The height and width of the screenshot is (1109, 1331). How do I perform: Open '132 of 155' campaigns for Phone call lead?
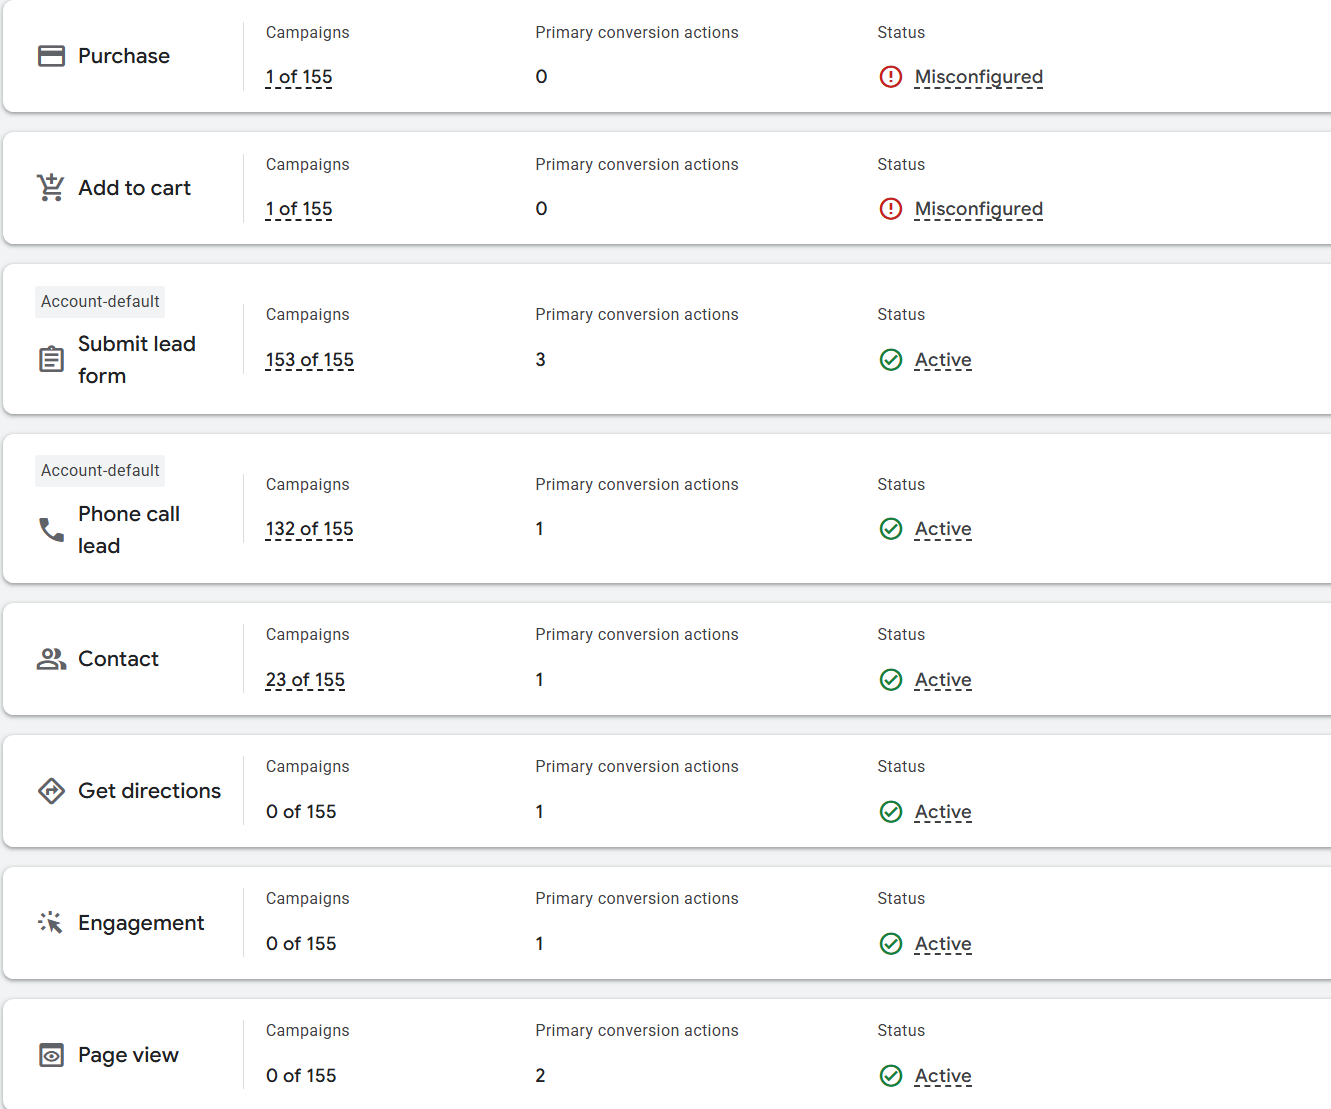[309, 529]
